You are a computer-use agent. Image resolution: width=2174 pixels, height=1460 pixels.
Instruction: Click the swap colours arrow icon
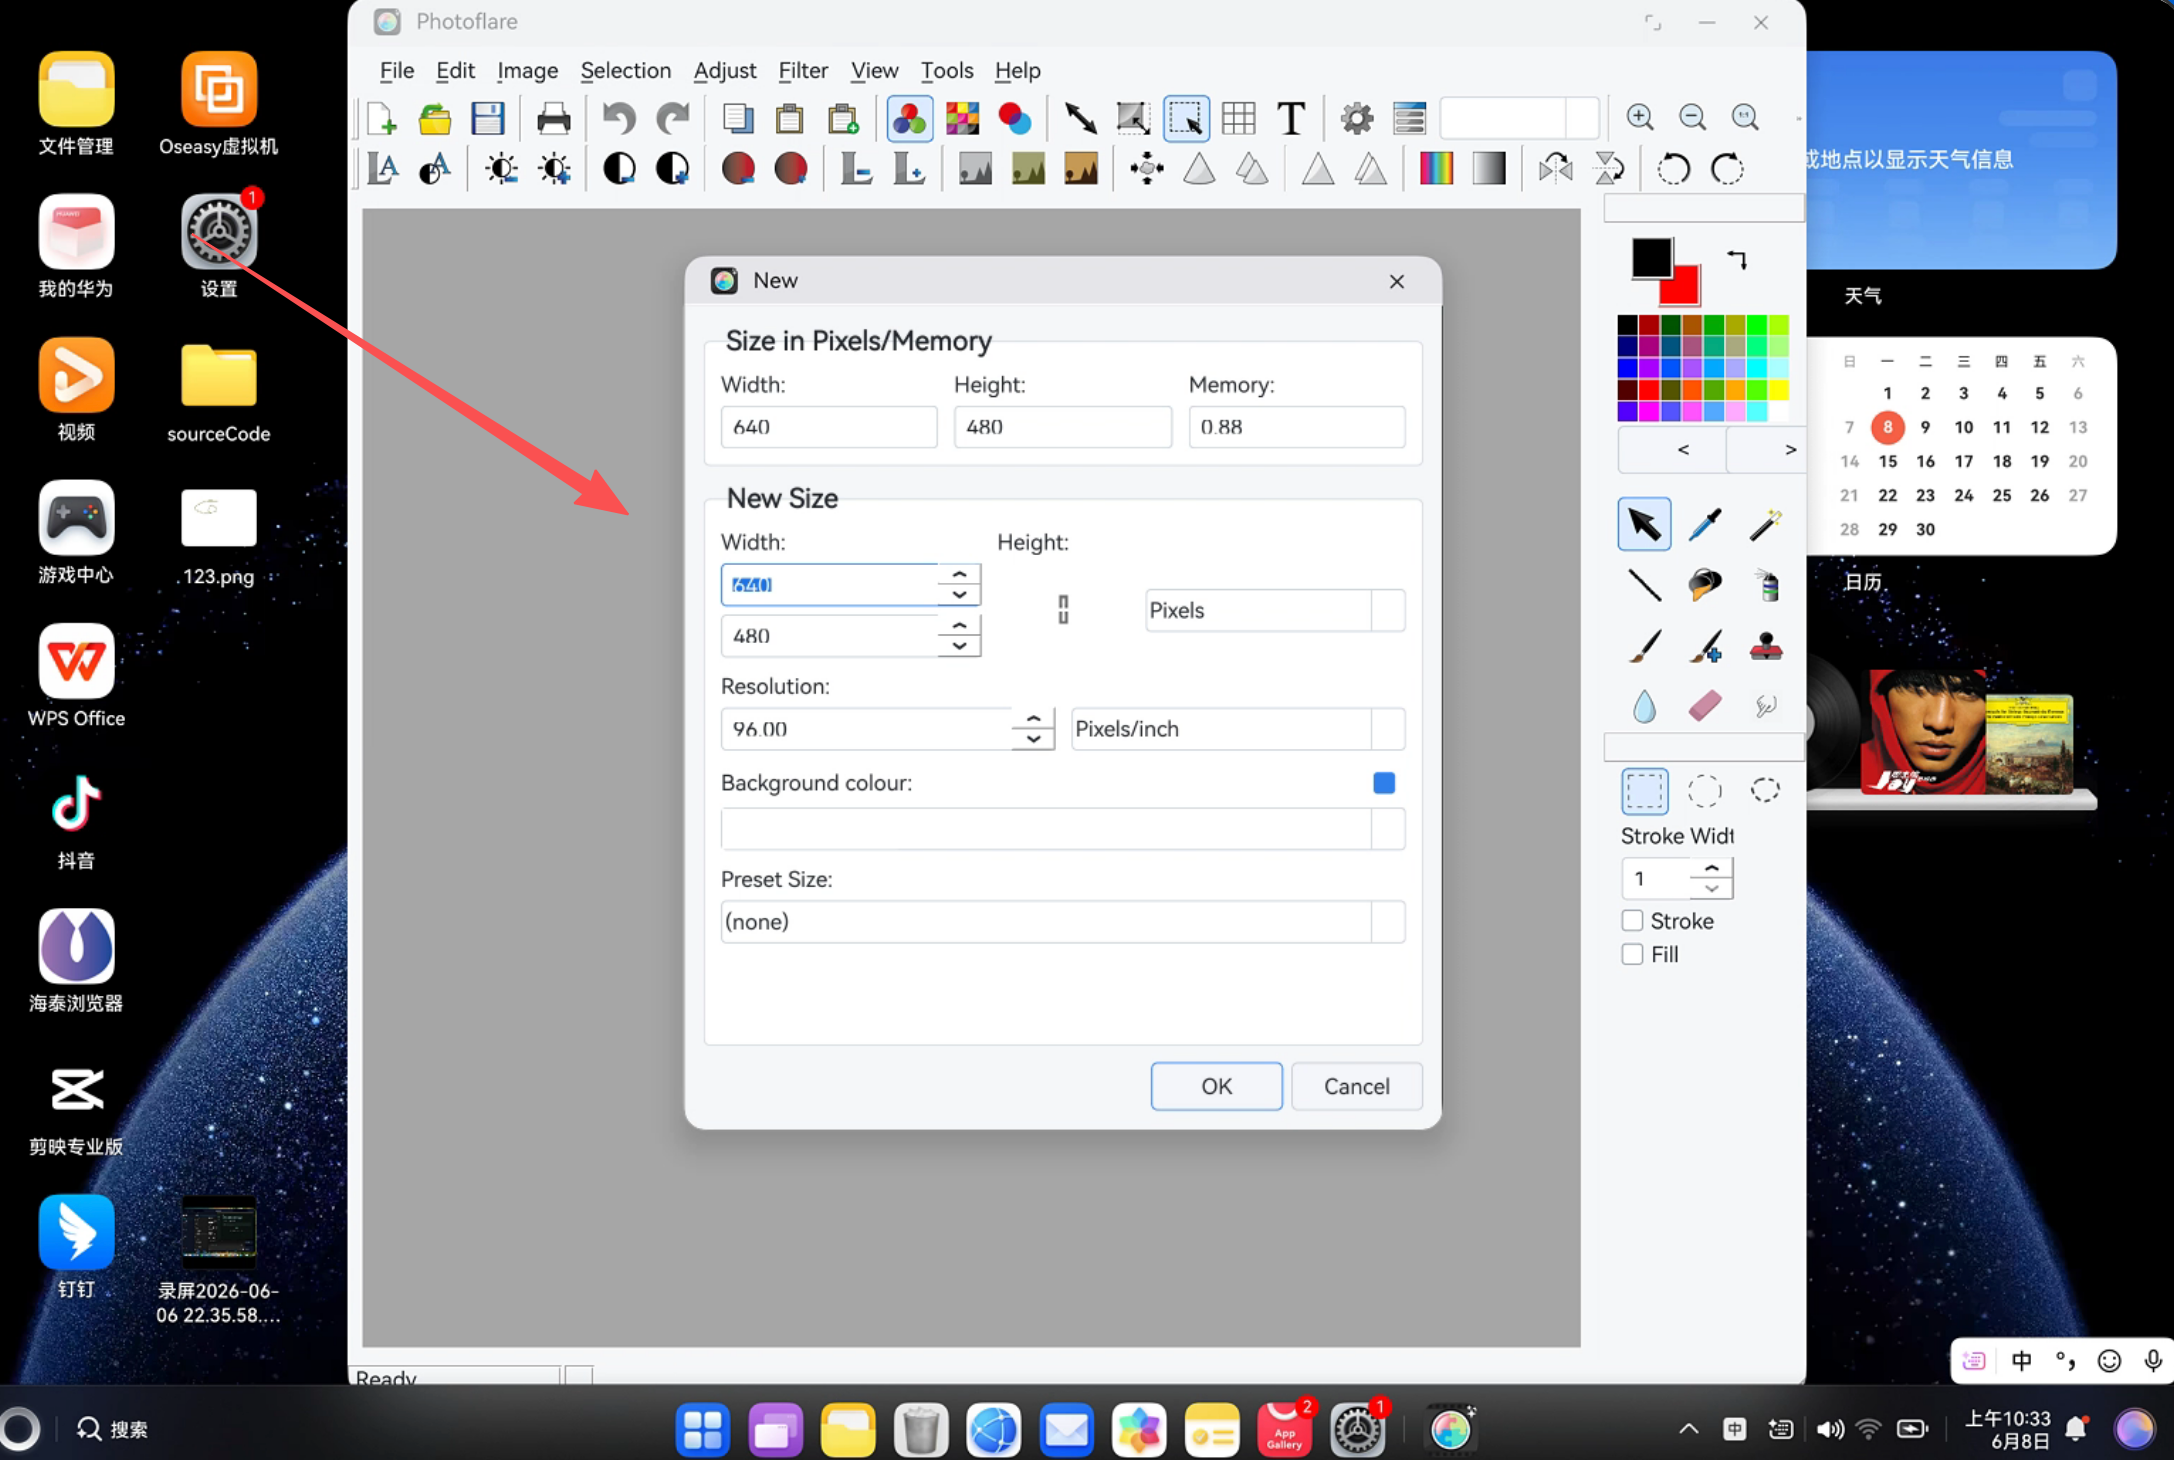point(1738,260)
